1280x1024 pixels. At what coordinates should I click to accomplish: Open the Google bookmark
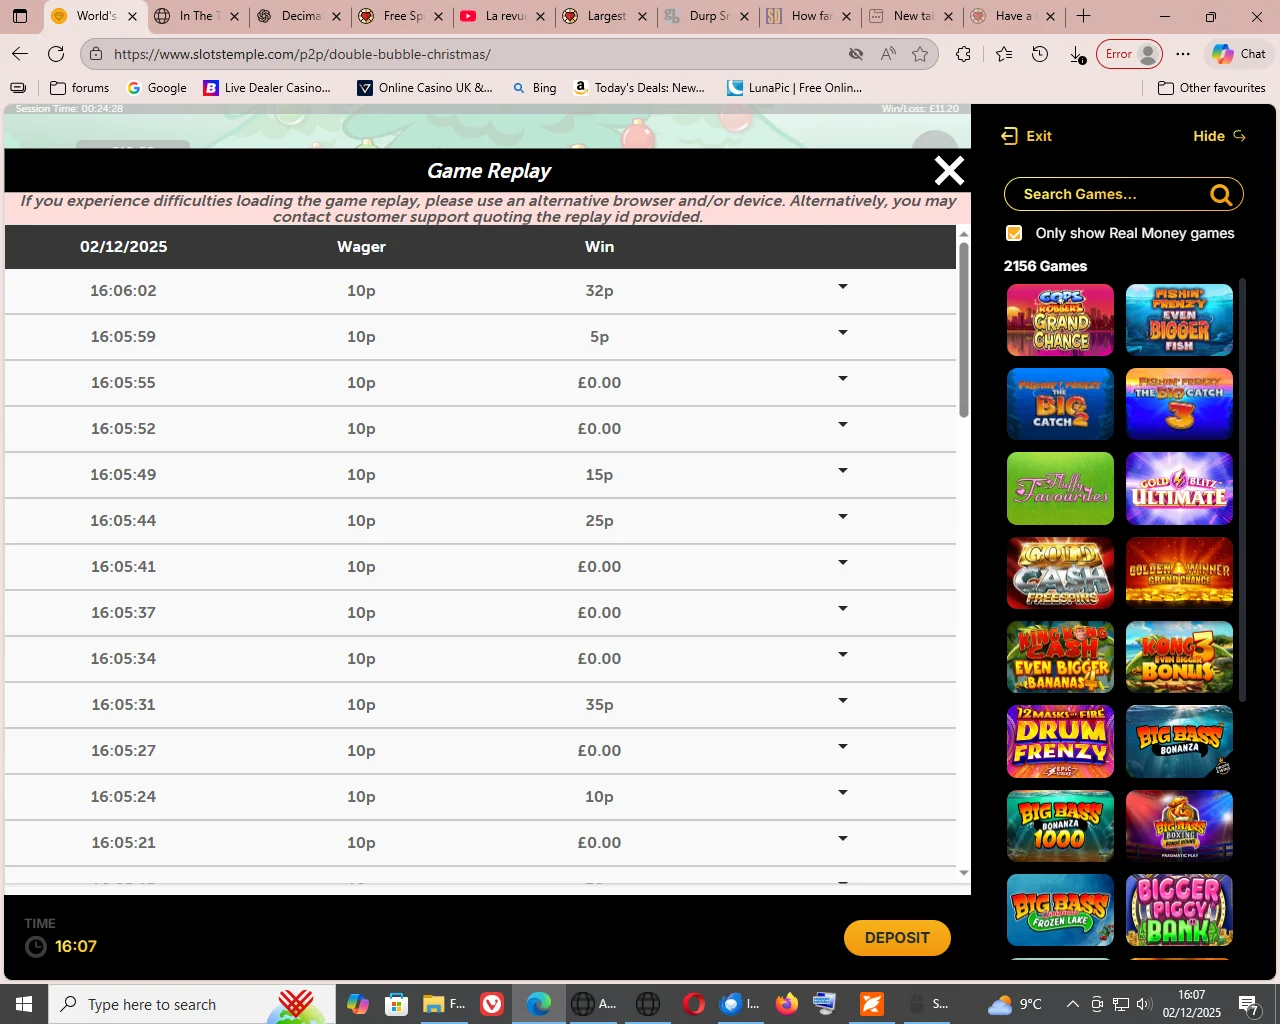[157, 88]
